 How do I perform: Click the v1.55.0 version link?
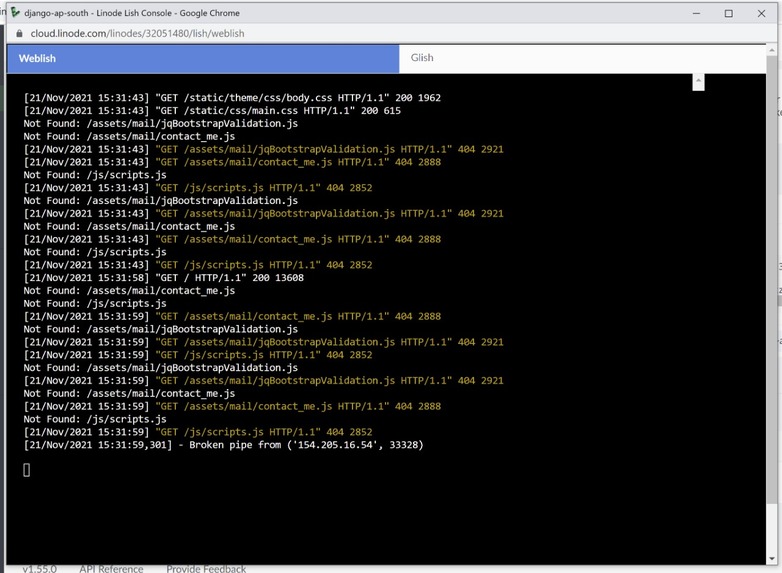click(39, 569)
